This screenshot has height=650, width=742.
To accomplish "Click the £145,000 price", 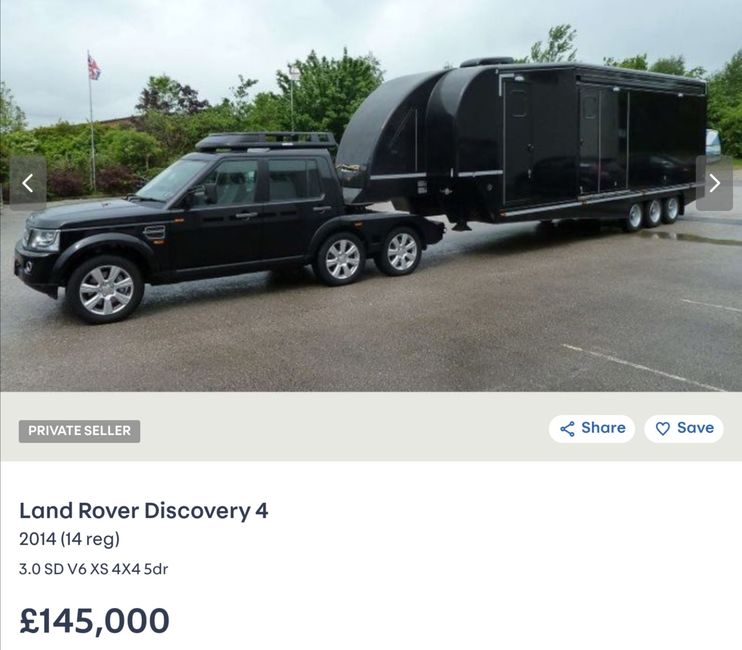I will 95,621.
